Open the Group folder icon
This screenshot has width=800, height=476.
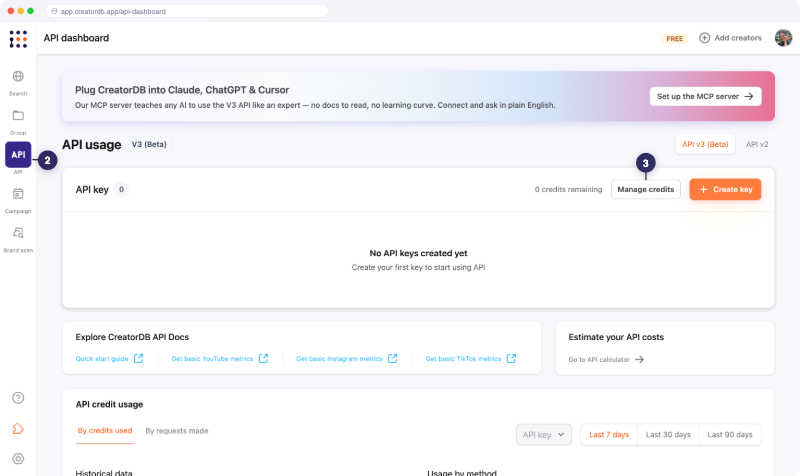(x=18, y=115)
